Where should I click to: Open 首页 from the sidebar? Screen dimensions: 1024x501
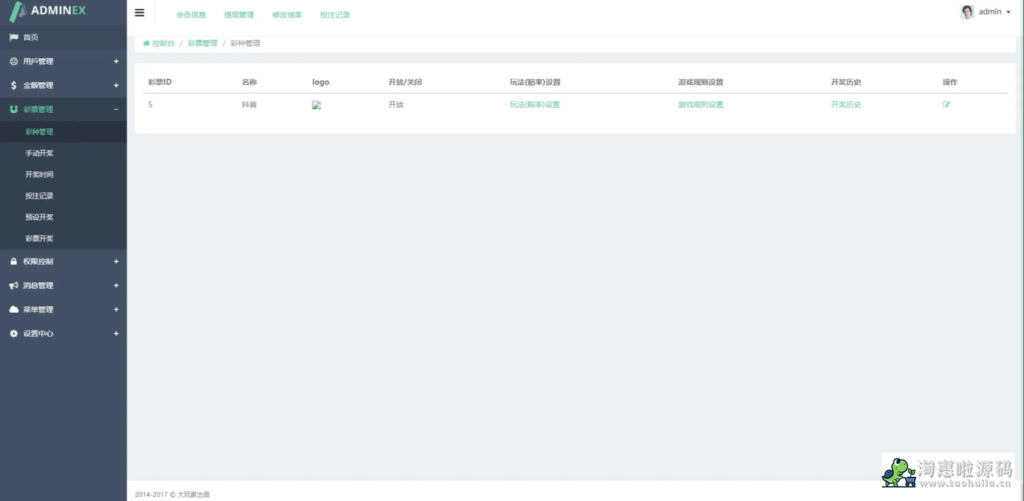30,37
